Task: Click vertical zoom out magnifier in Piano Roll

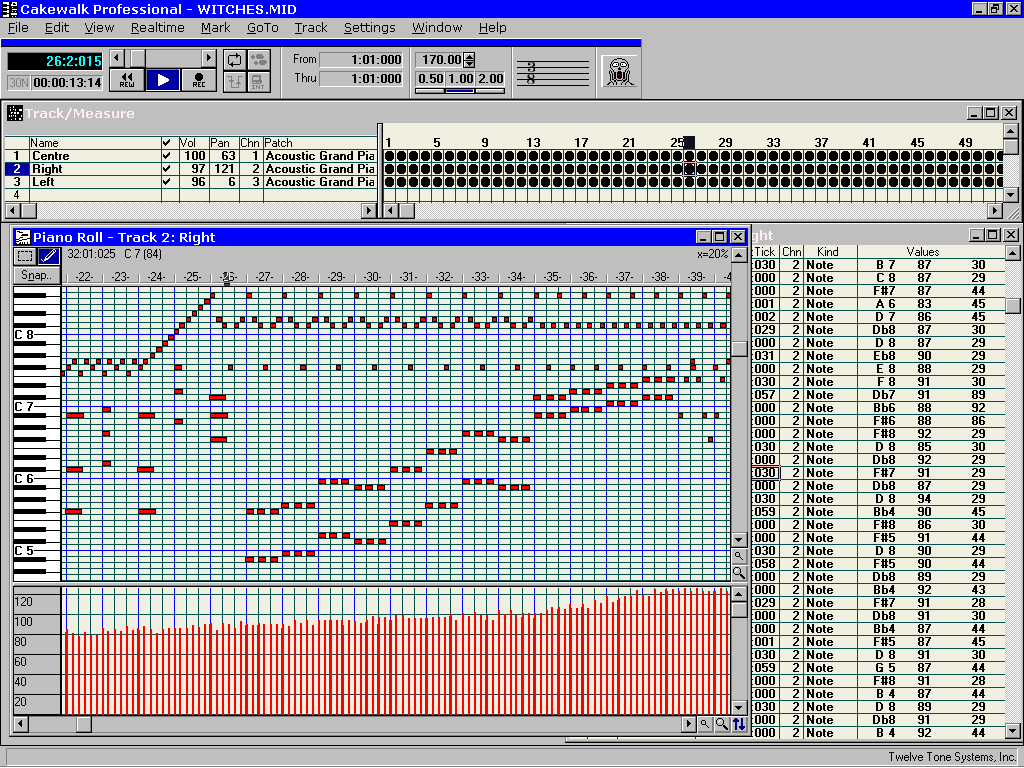Action: click(x=739, y=556)
